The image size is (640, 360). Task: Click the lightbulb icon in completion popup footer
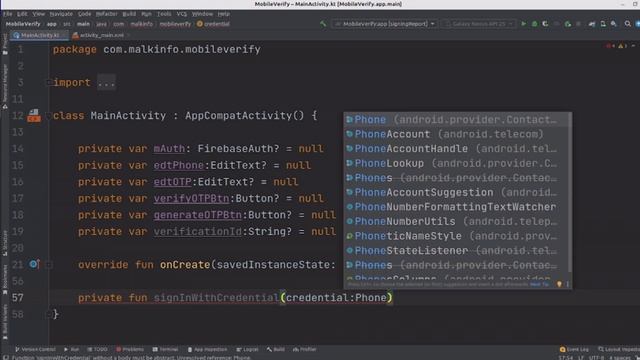pos(559,284)
